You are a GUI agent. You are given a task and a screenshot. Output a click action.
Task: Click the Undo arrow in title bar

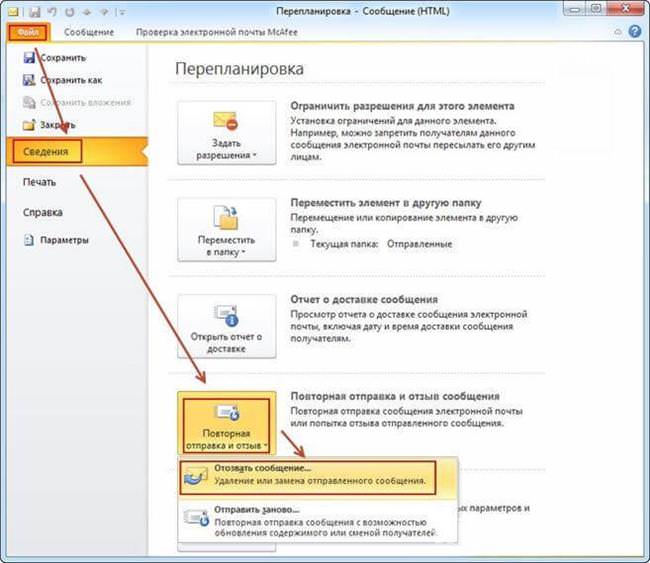point(52,12)
